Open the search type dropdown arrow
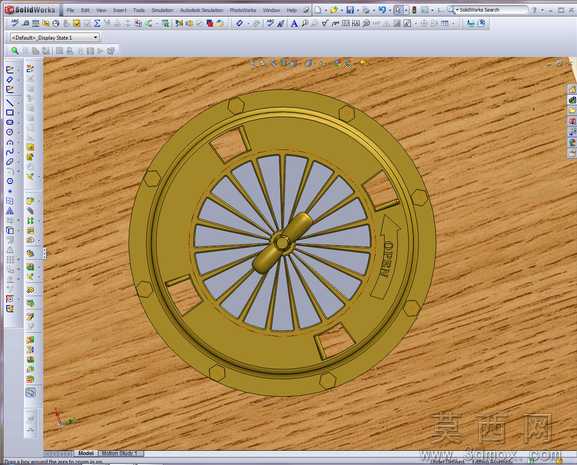The width and height of the screenshot is (577, 465). click(457, 10)
